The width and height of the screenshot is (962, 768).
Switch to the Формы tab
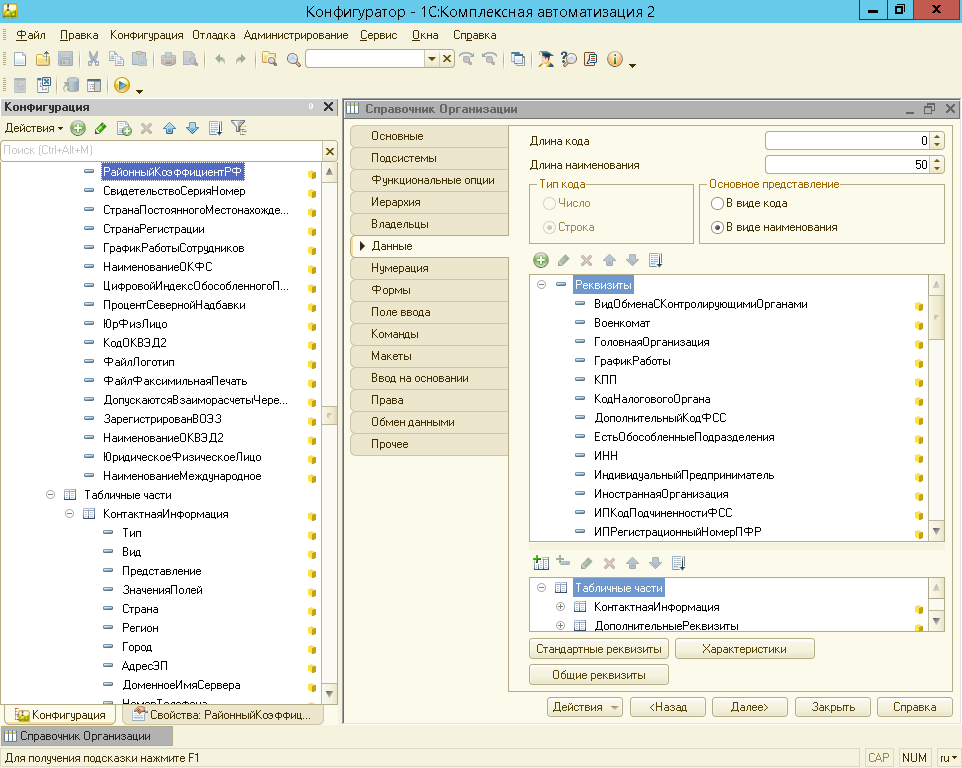point(429,290)
